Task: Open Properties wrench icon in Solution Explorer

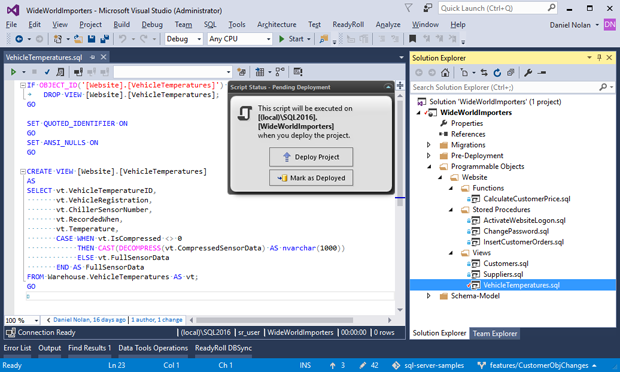Action: pos(528,73)
